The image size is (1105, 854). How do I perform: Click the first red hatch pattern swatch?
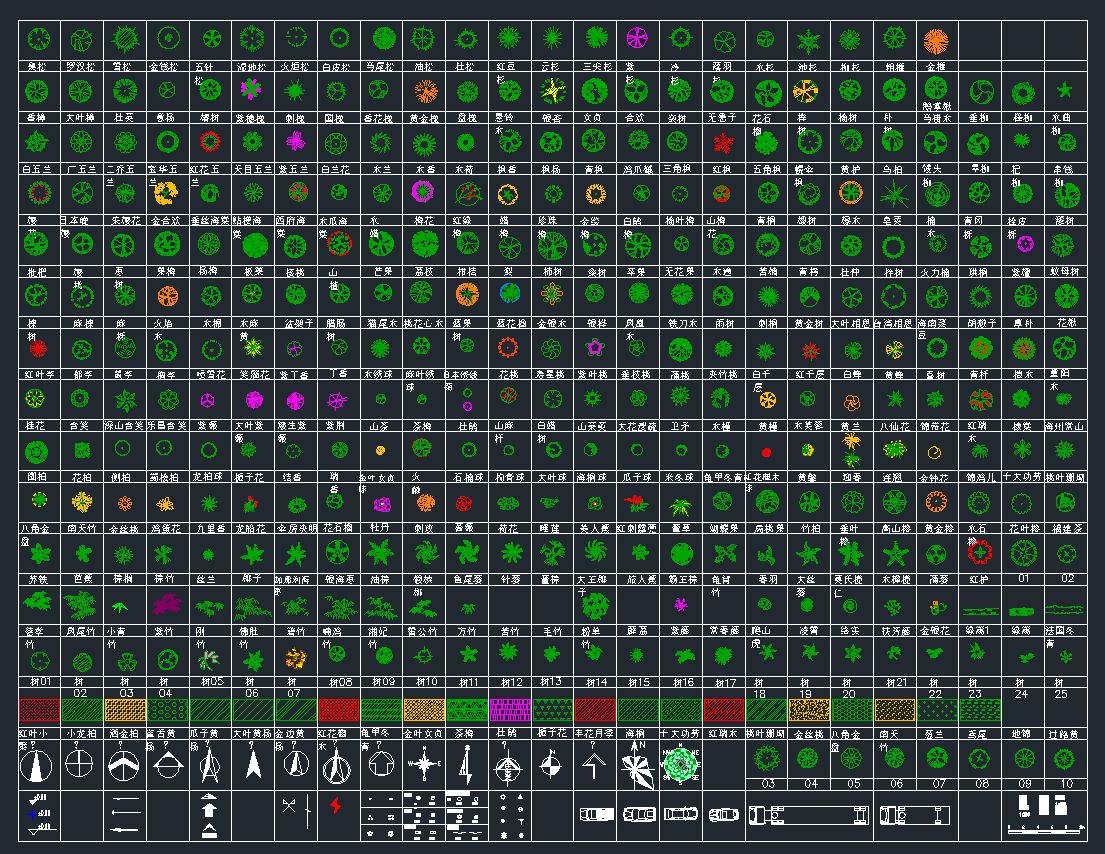[38, 711]
